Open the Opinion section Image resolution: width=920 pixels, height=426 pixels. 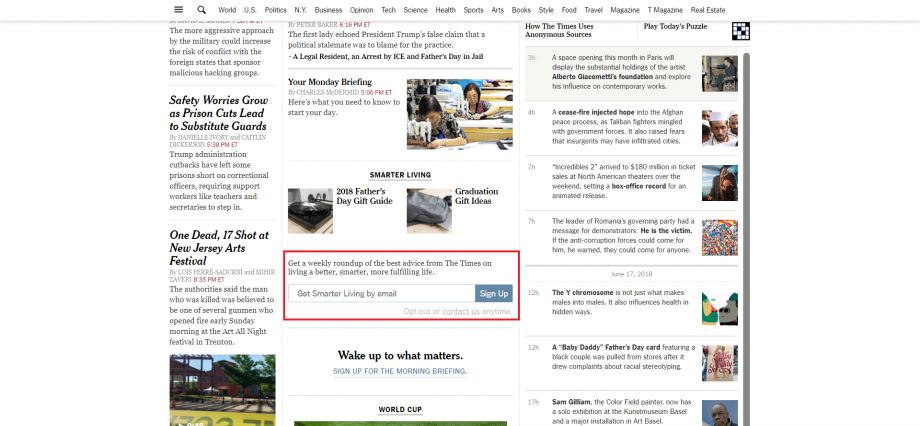(x=361, y=10)
